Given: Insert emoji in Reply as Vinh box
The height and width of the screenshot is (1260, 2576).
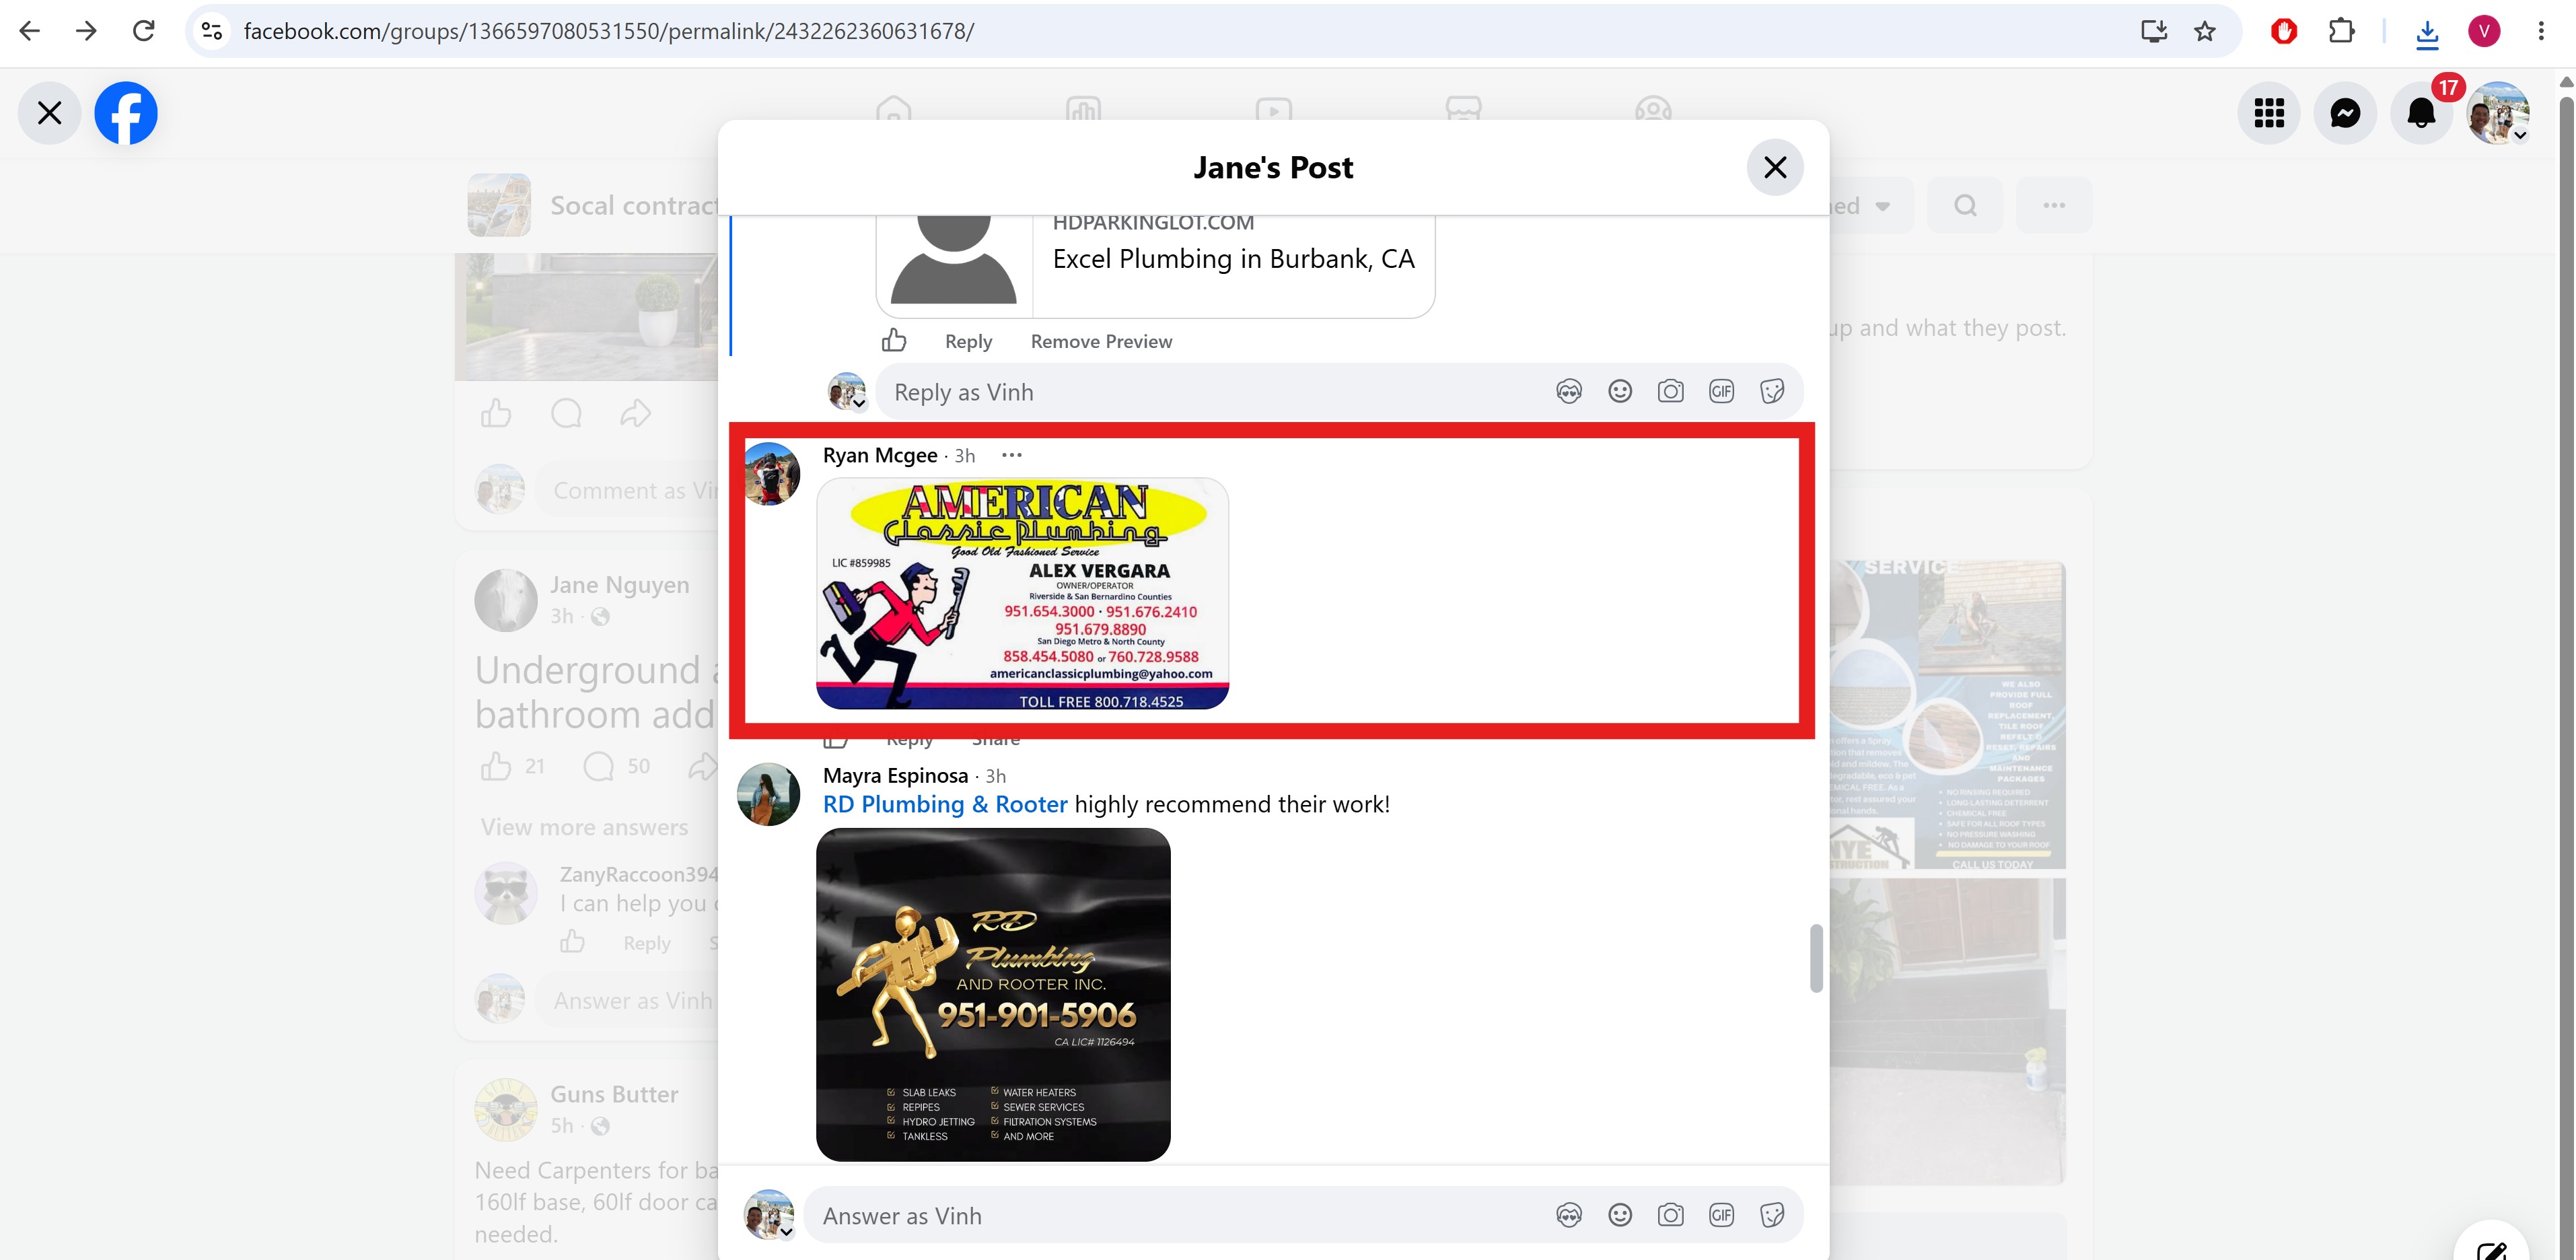Looking at the screenshot, I should (x=1620, y=392).
